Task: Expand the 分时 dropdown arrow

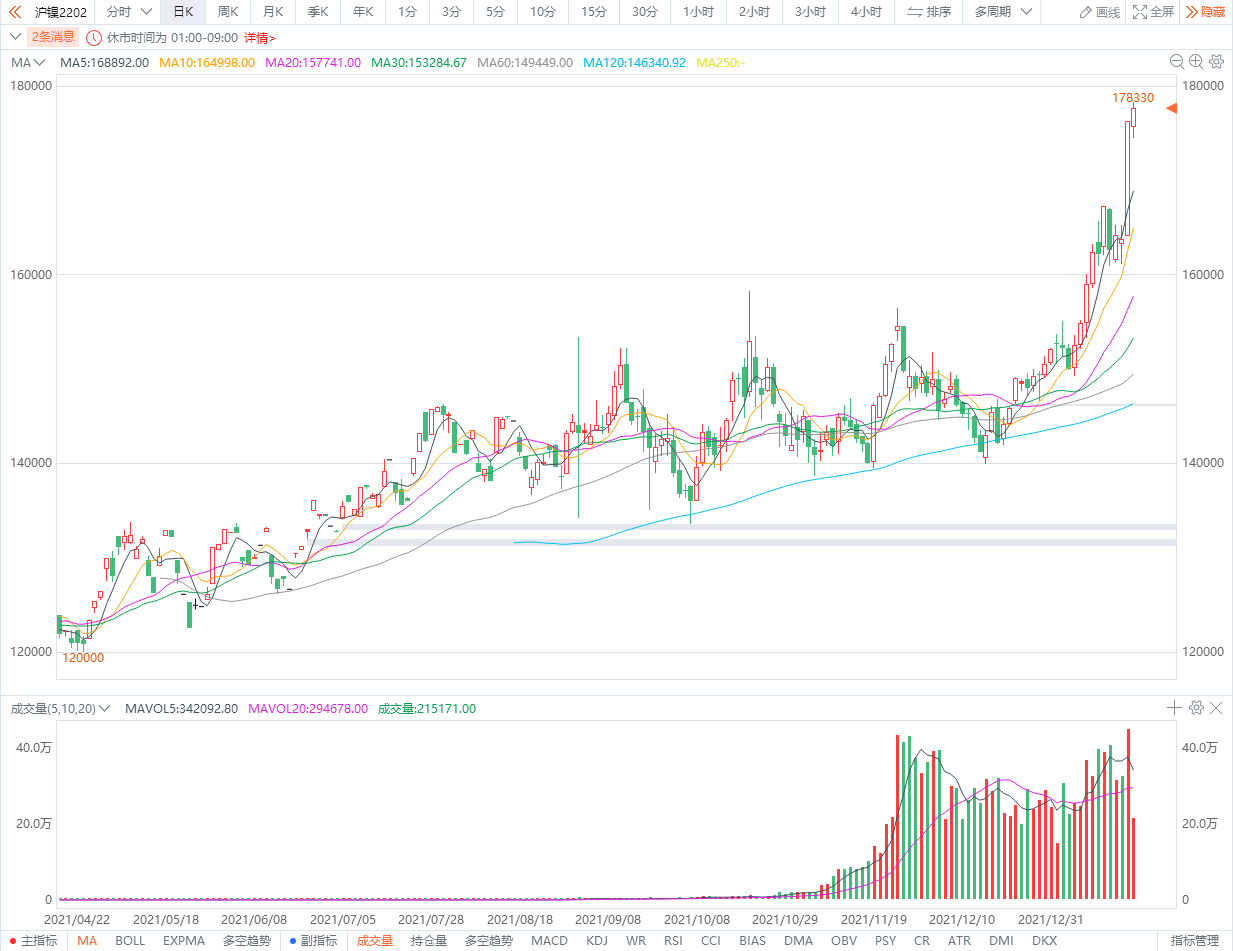Action: point(146,12)
